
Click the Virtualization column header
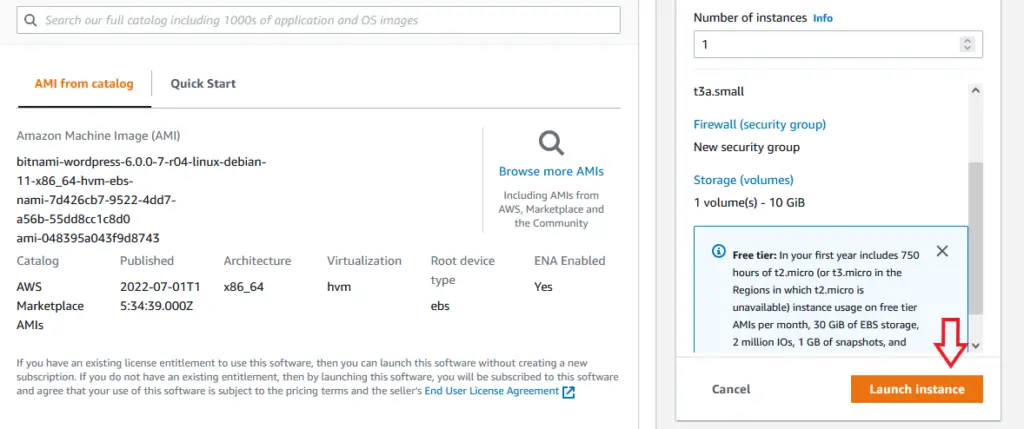364,261
